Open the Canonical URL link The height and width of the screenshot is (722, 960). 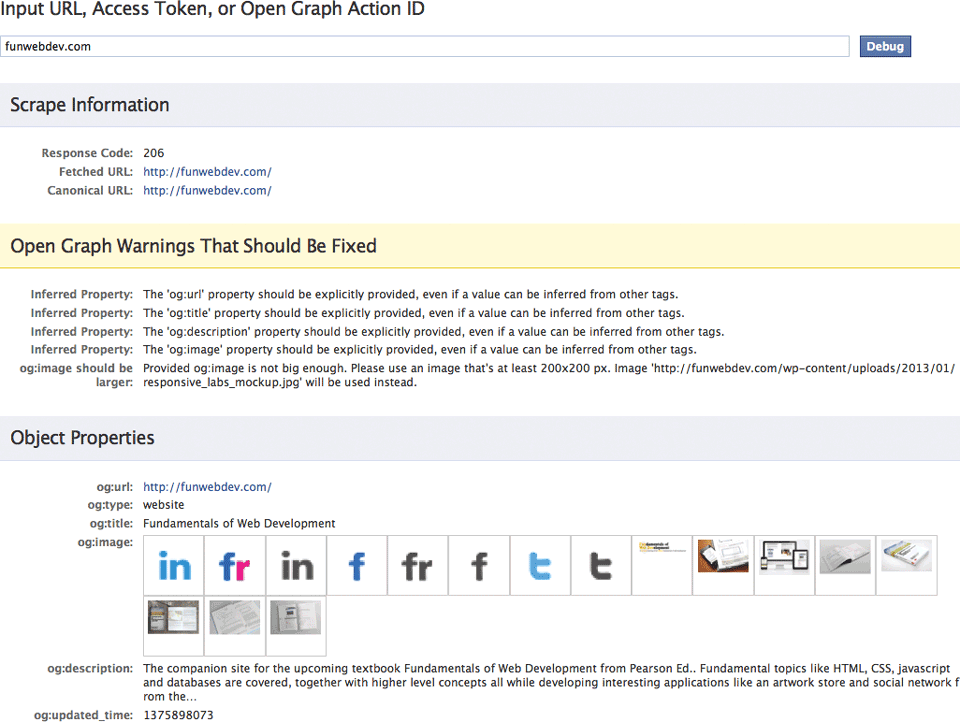(x=207, y=190)
